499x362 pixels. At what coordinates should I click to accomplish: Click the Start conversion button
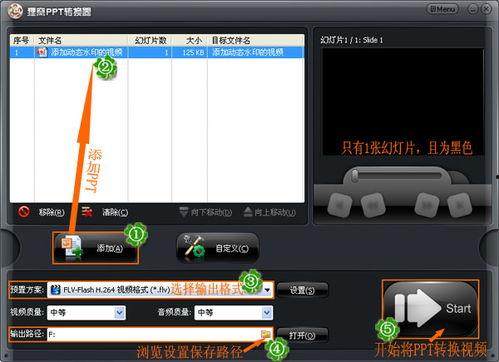430,309
